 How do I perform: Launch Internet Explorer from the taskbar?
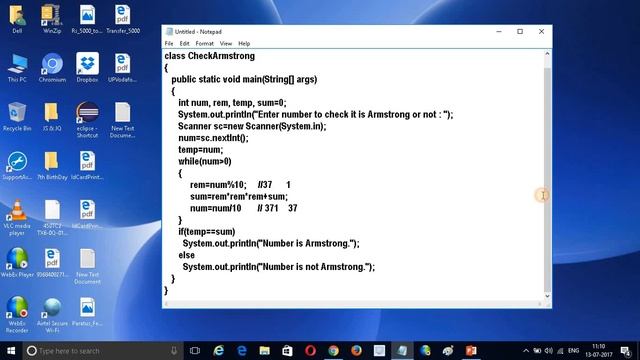[x=219, y=351]
